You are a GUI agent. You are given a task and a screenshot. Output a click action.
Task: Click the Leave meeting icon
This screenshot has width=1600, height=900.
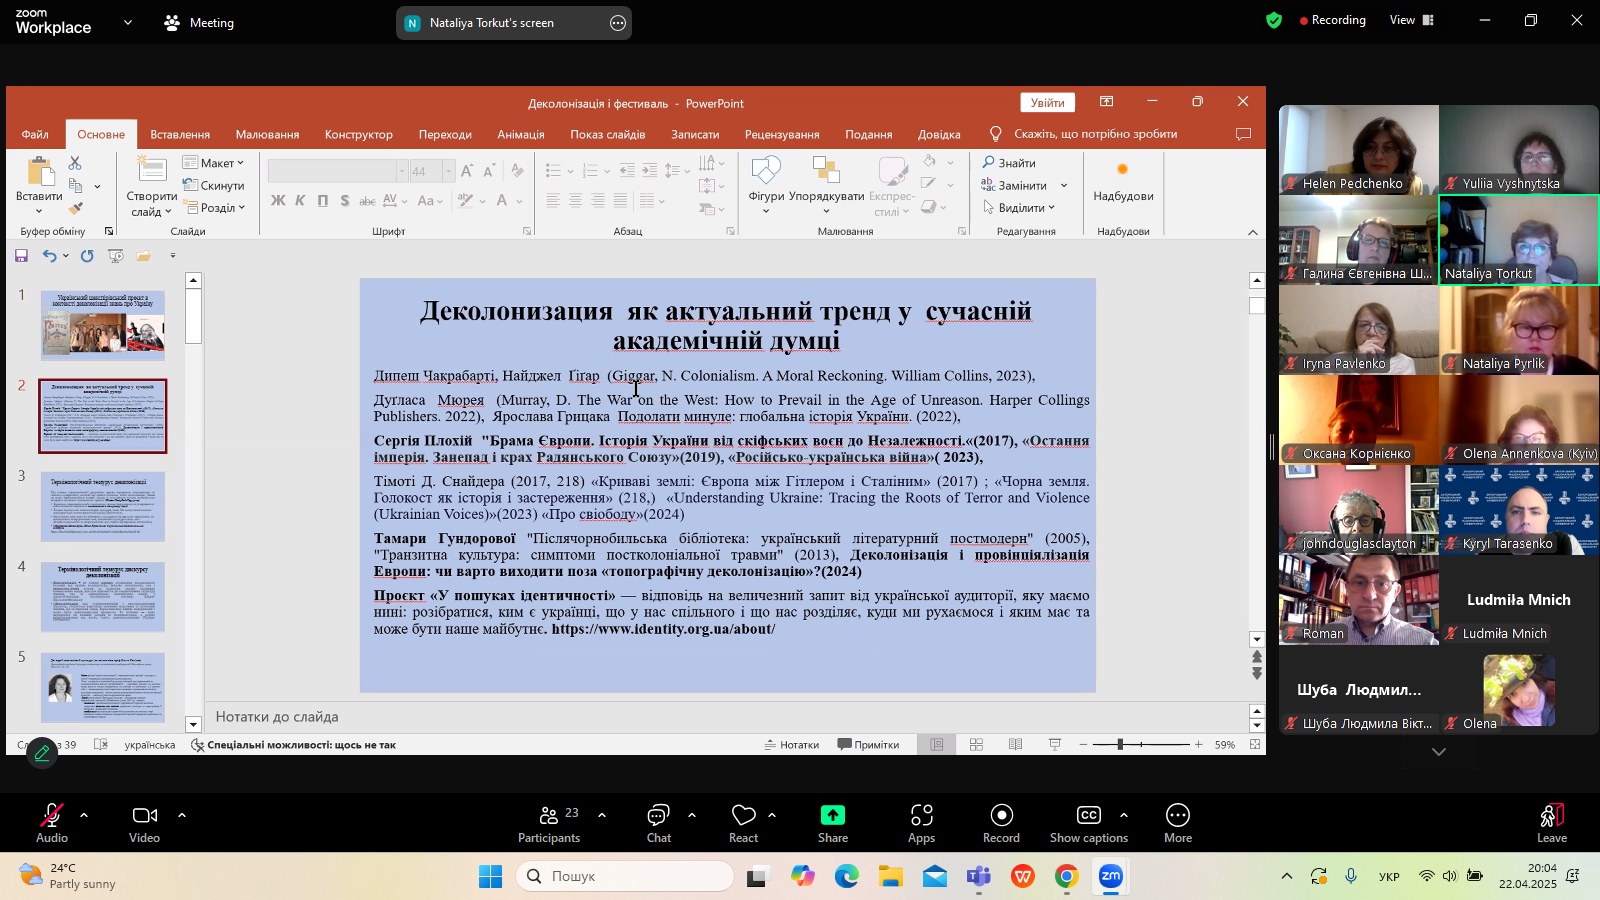[1551, 816]
